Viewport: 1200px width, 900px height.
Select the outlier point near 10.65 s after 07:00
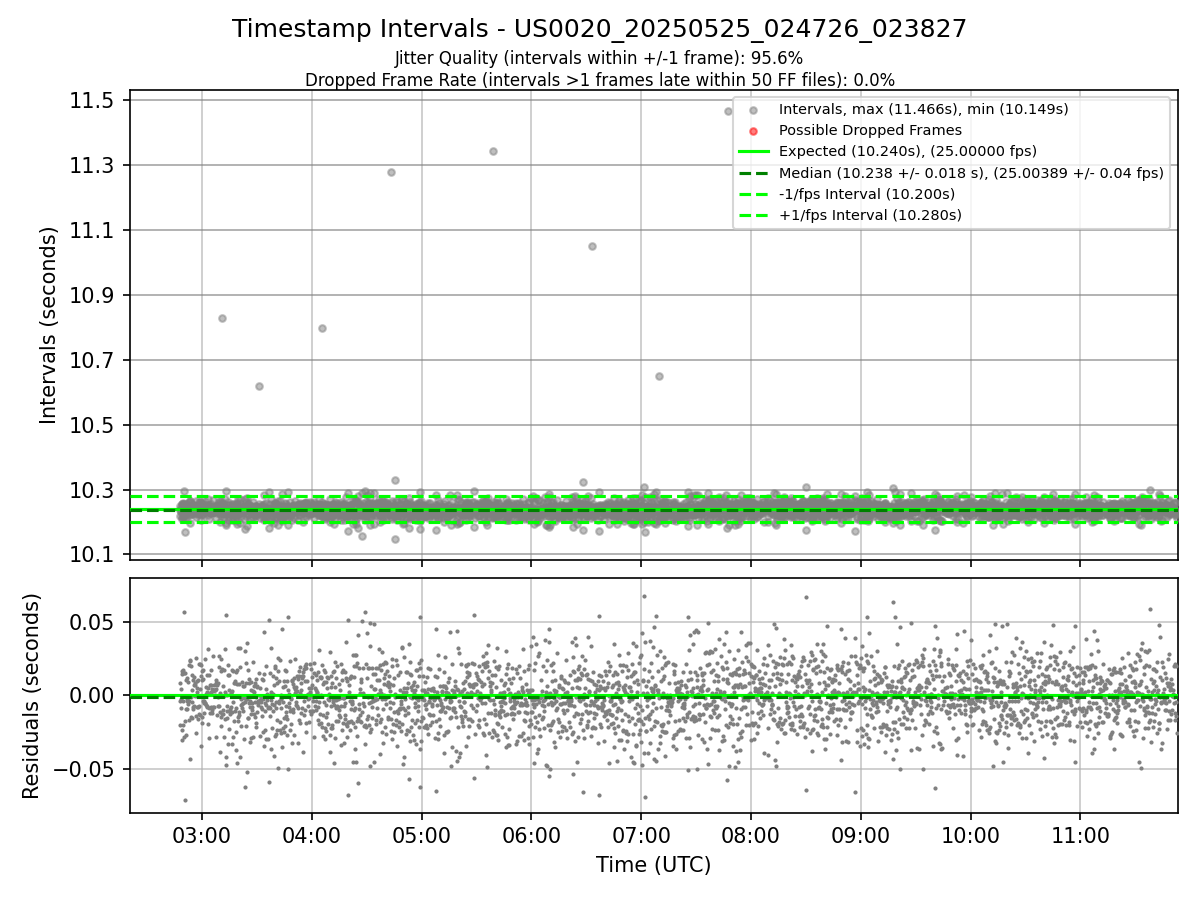point(659,376)
